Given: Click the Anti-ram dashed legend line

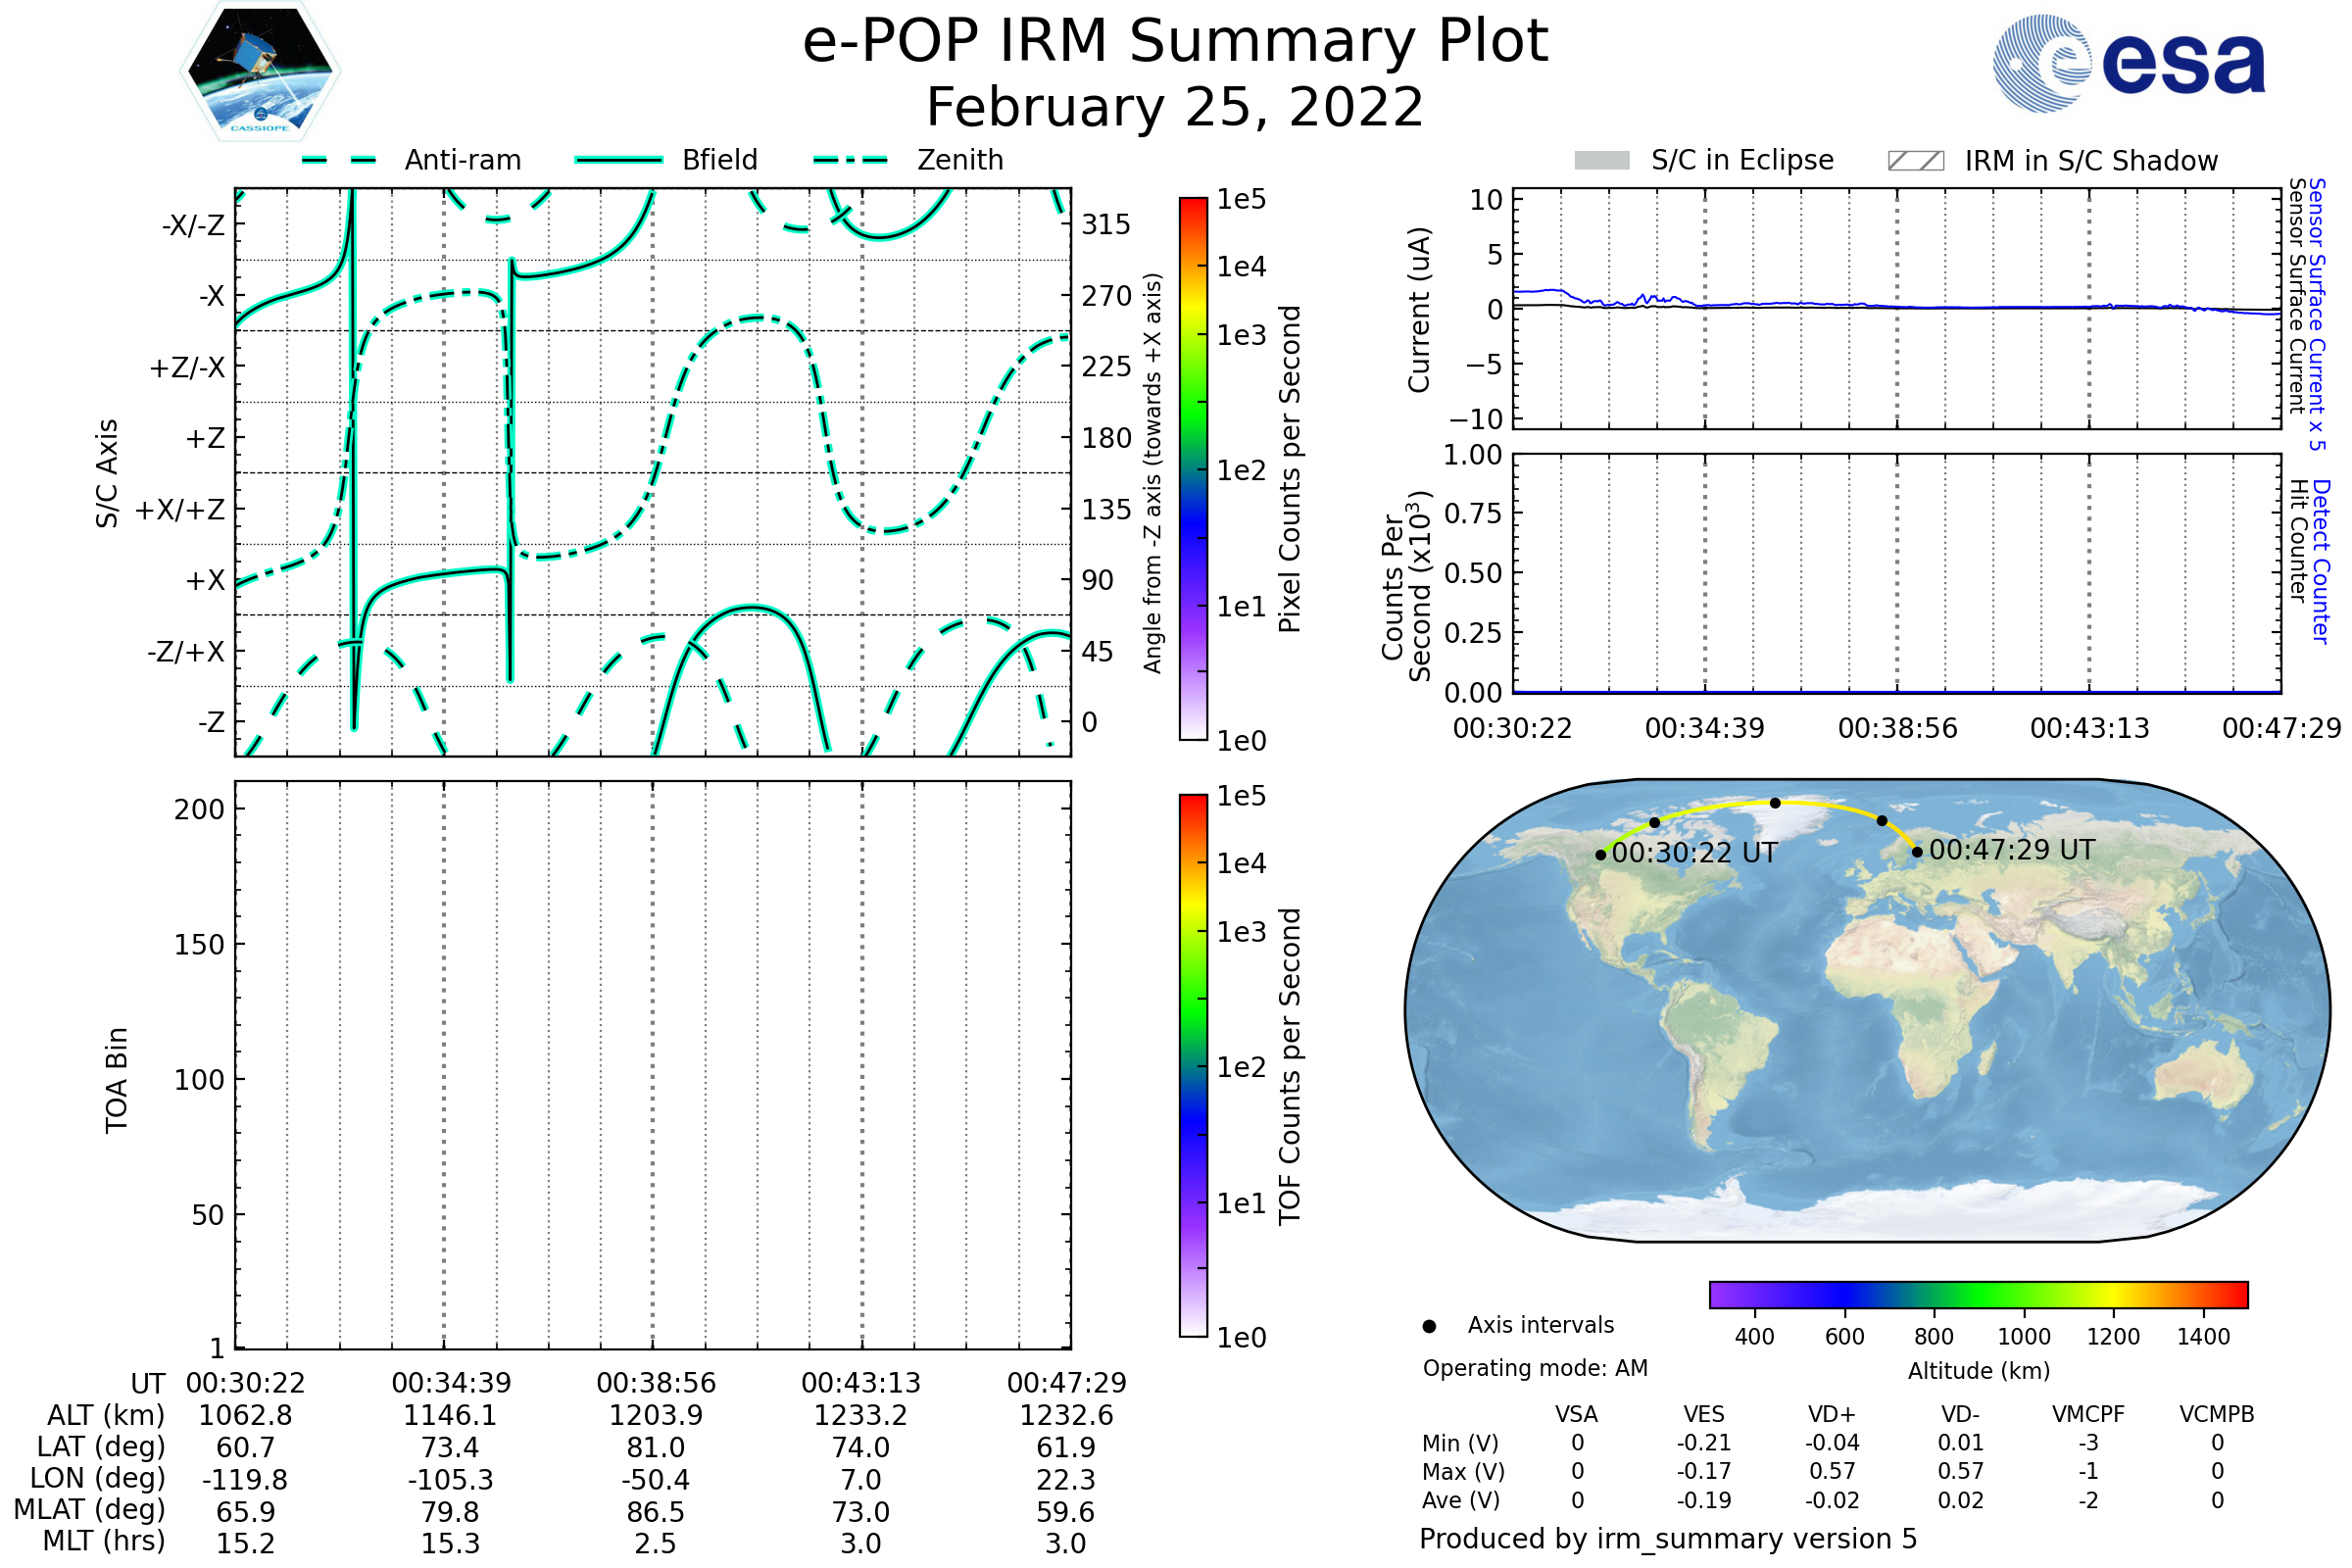Looking at the screenshot, I should pos(339,160).
